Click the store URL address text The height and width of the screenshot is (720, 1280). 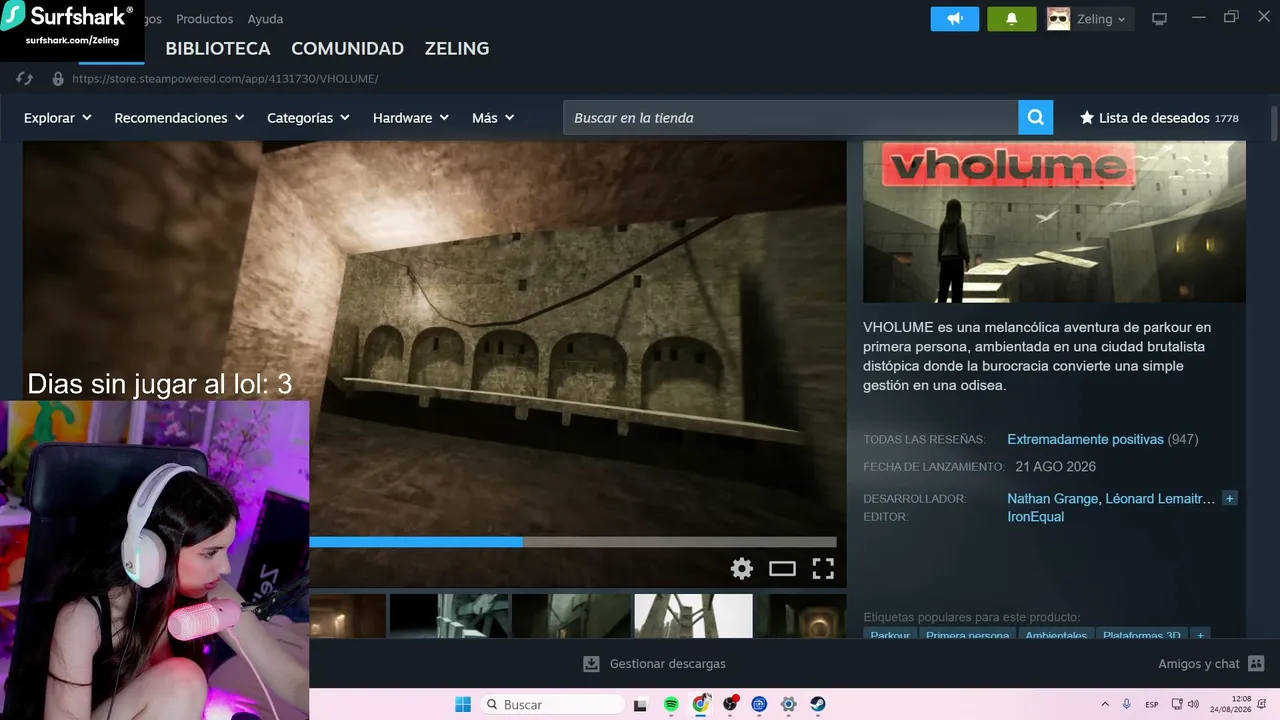pyautogui.click(x=225, y=78)
